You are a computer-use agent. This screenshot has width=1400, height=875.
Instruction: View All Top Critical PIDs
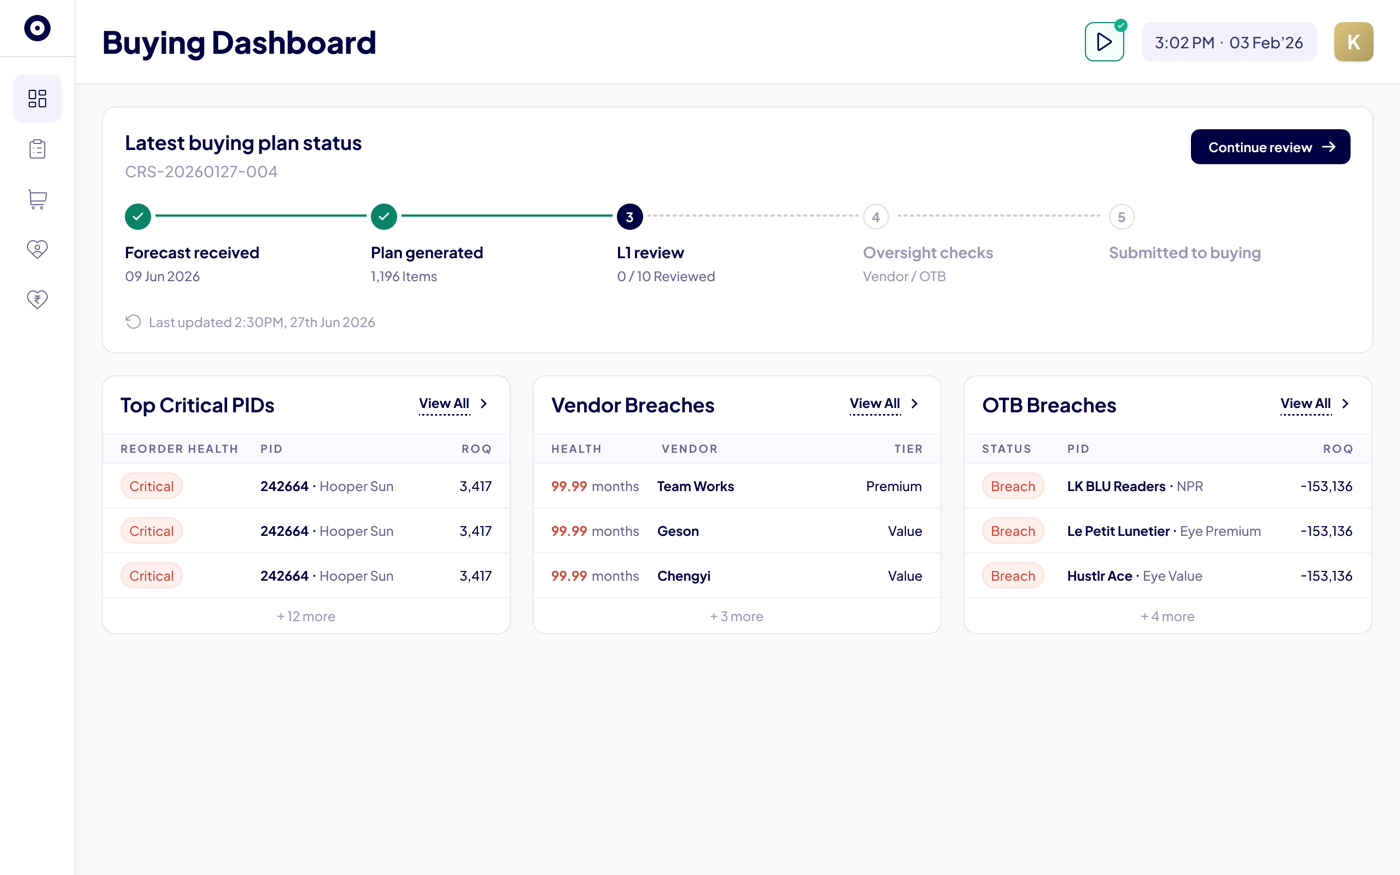point(444,404)
